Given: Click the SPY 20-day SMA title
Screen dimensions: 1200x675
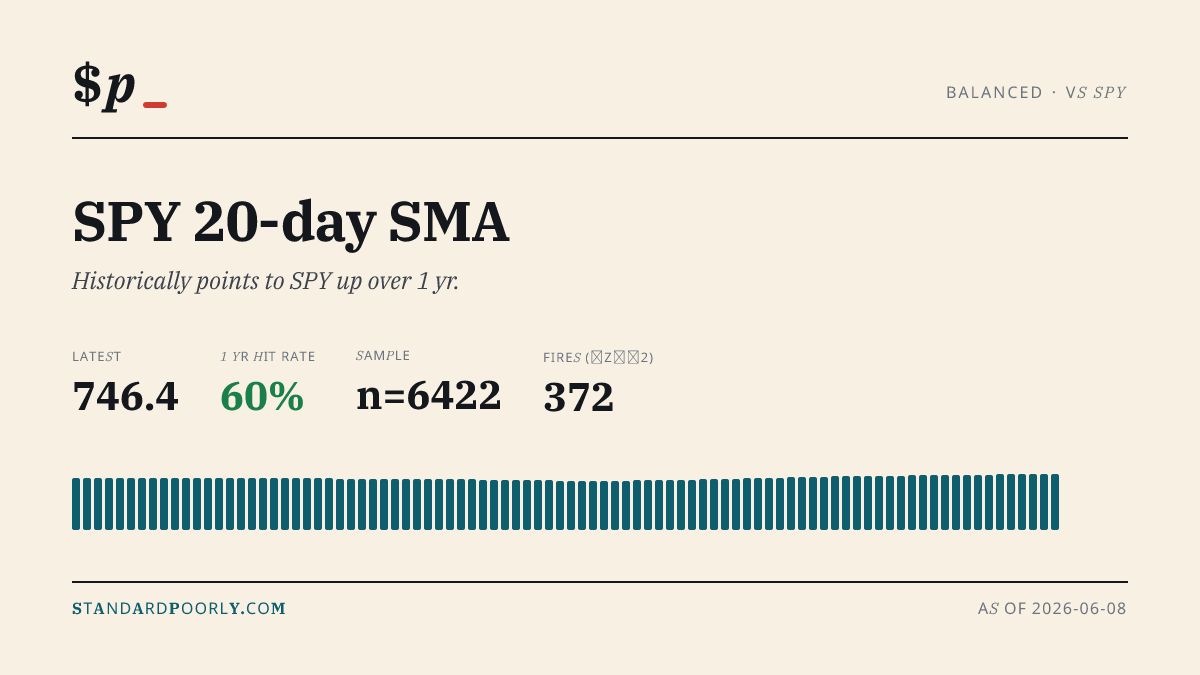Looking at the screenshot, I should pyautogui.click(x=291, y=222).
